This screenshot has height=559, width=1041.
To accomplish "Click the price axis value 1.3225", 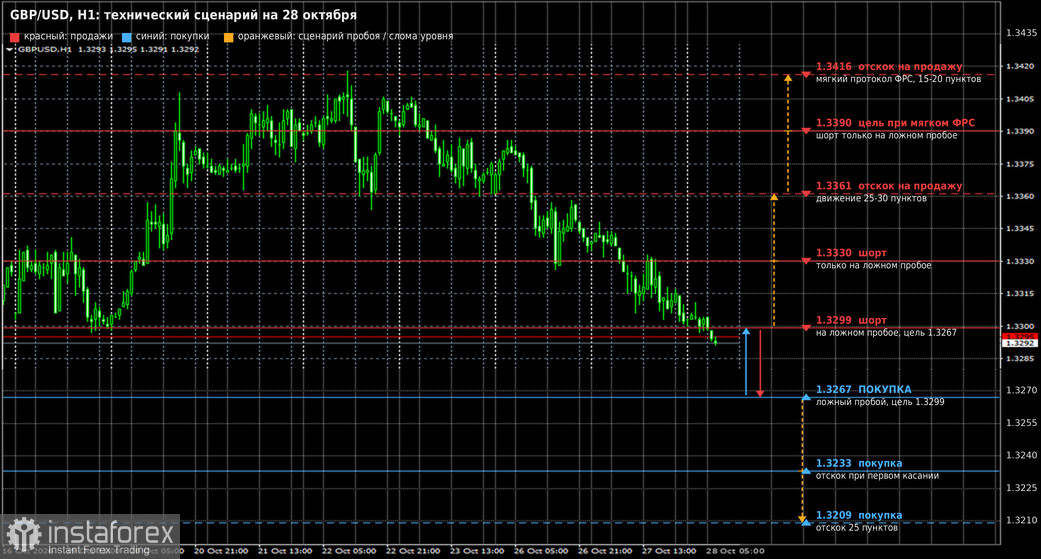I will [1021, 488].
